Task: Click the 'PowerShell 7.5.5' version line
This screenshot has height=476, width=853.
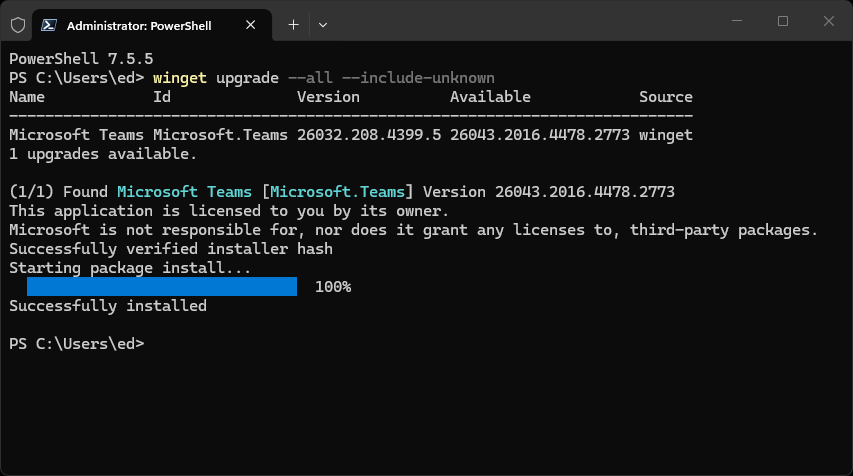Action: (x=81, y=59)
